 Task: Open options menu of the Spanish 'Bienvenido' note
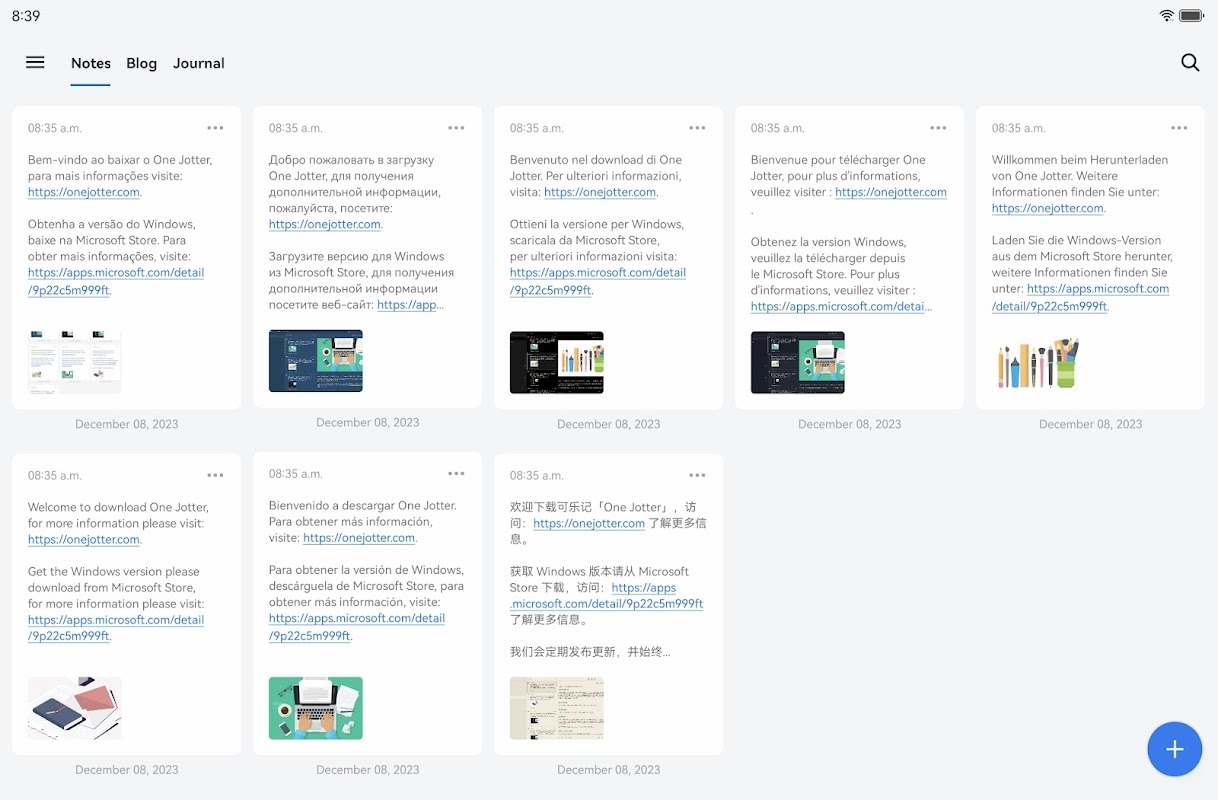pyautogui.click(x=456, y=473)
